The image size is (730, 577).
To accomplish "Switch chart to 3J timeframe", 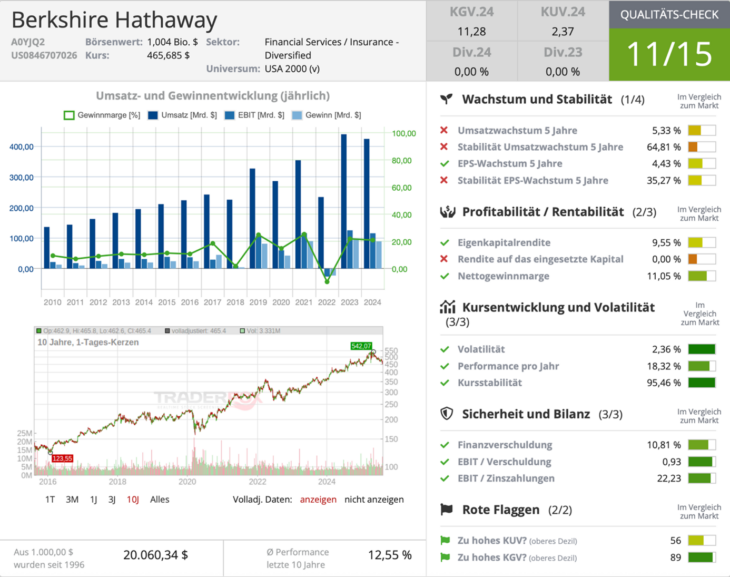I will (112, 499).
